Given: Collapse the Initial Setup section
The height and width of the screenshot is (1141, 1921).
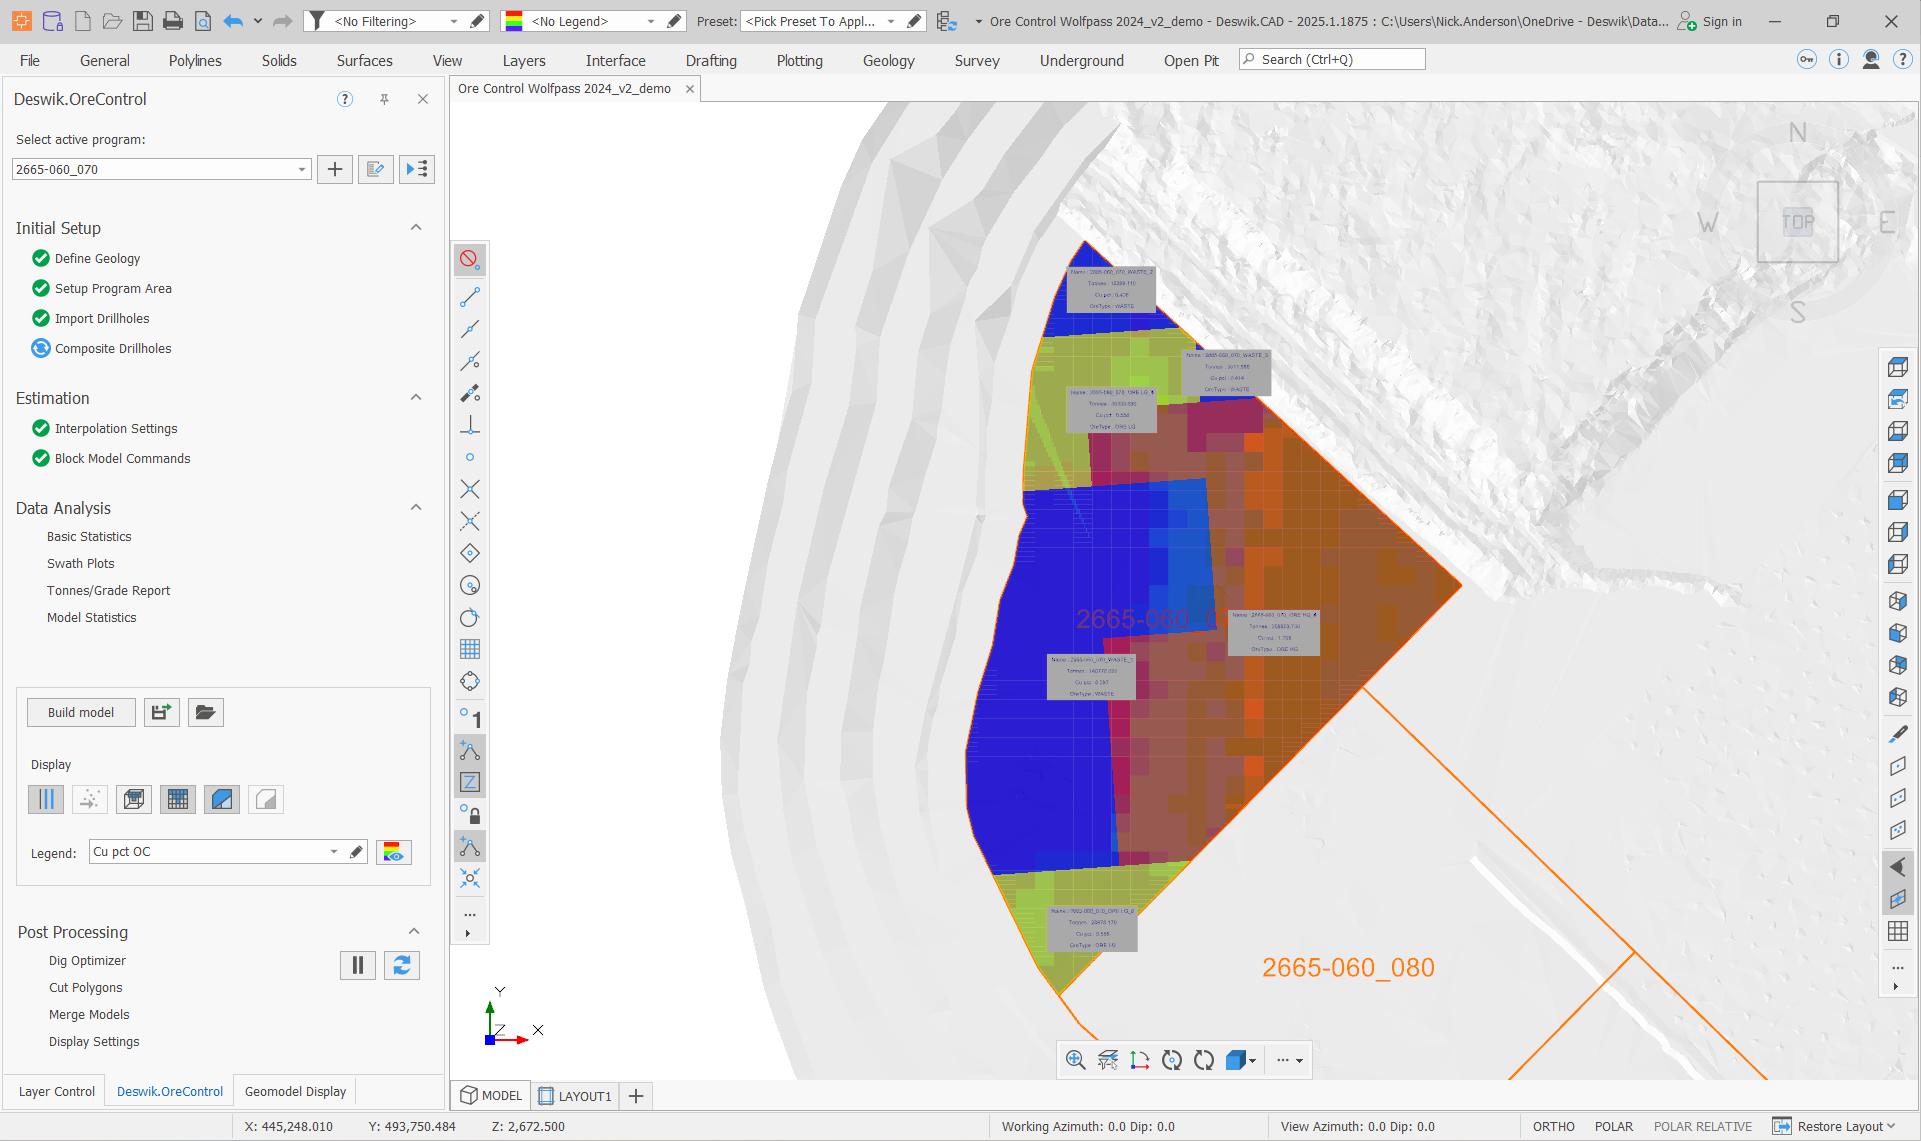Looking at the screenshot, I should [416, 228].
